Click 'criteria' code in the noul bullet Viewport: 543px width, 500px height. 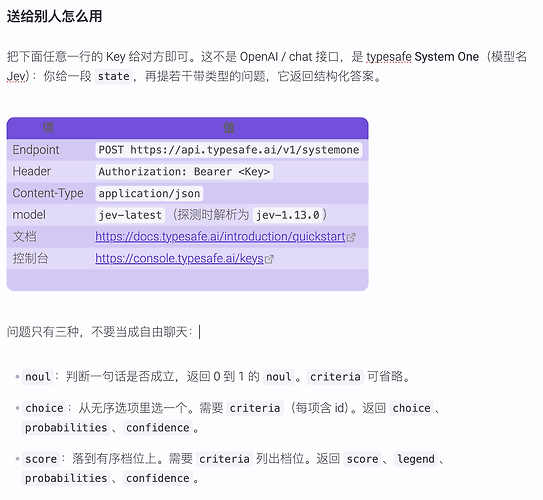click(335, 377)
